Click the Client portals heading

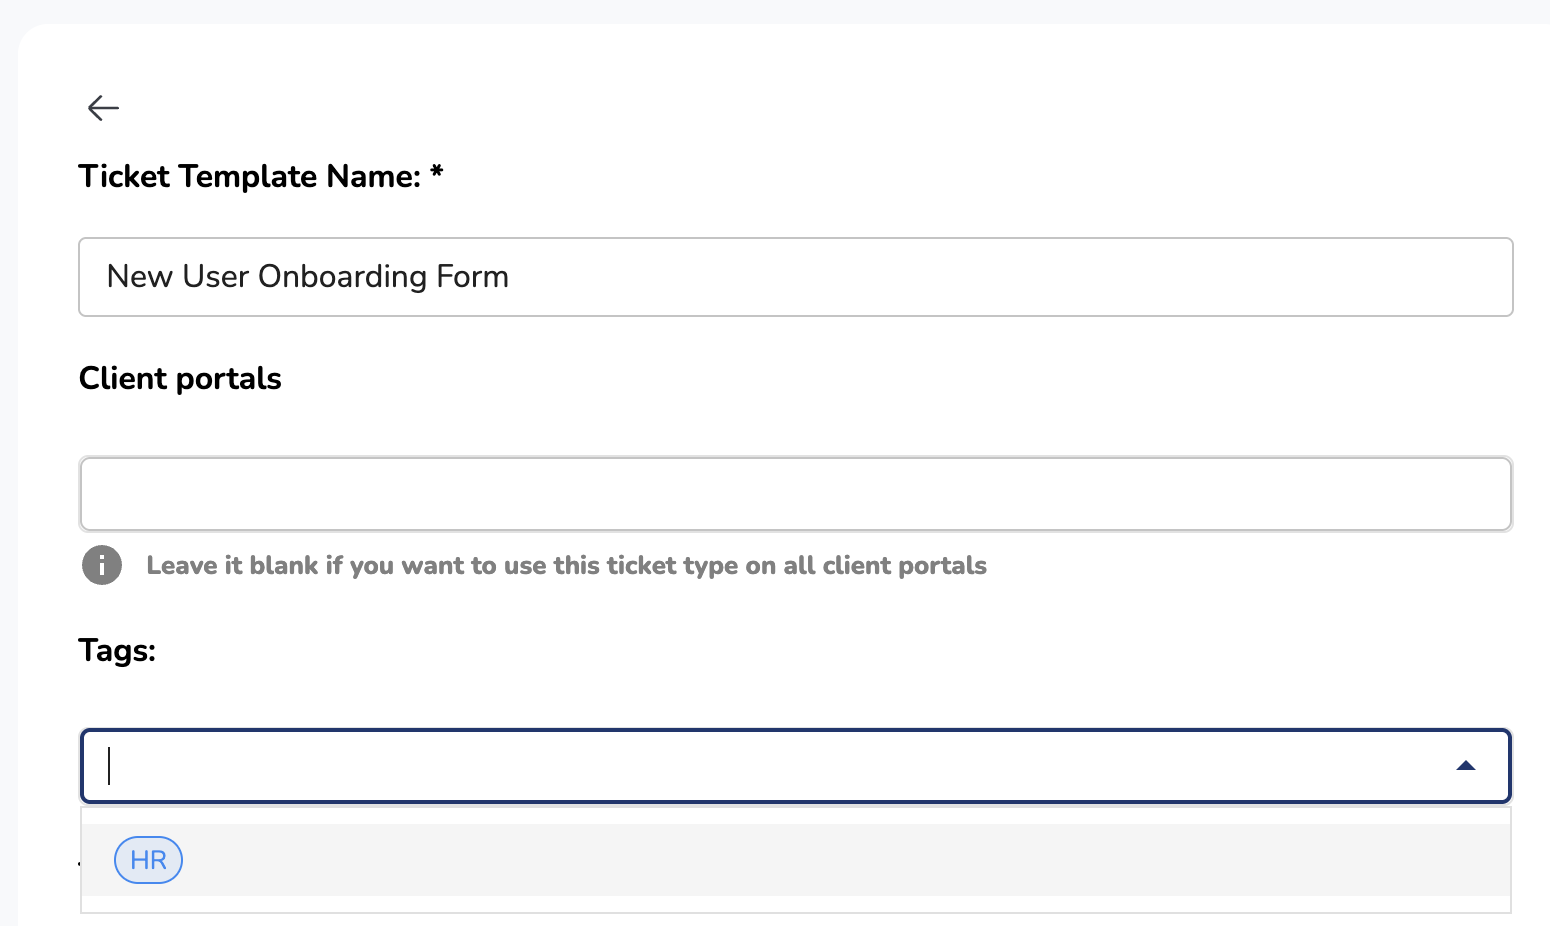[x=180, y=379]
